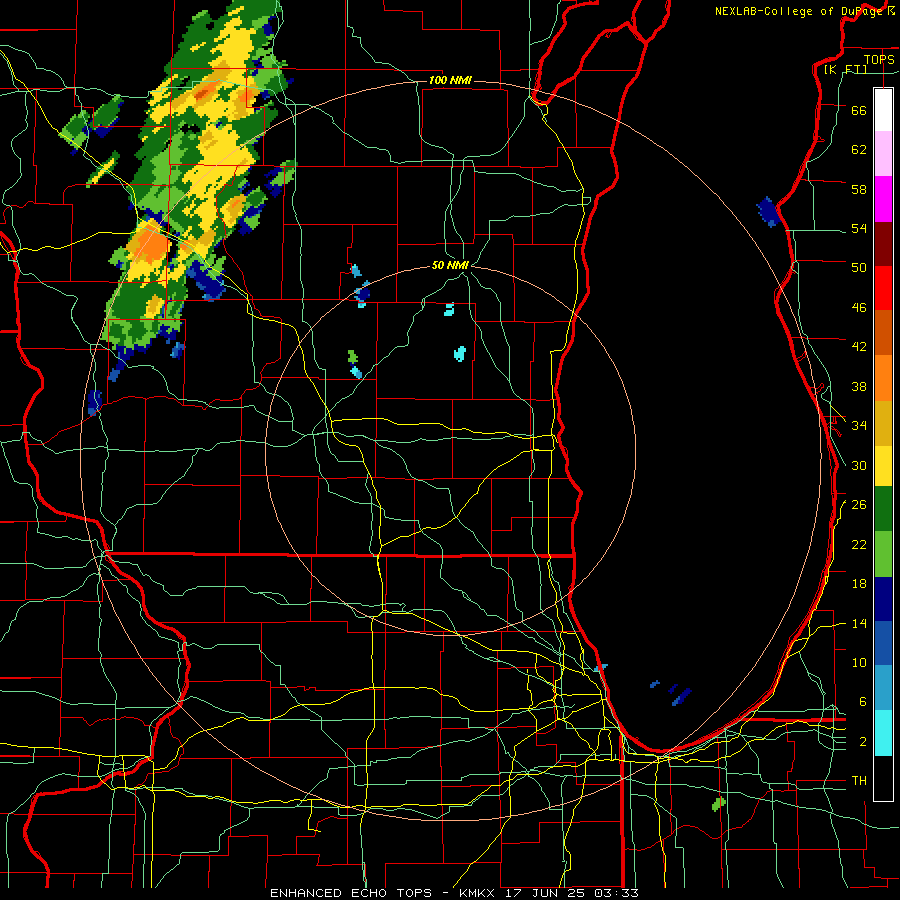Click the light pink legend swatch near 62
The image size is (900, 900).
[883, 153]
